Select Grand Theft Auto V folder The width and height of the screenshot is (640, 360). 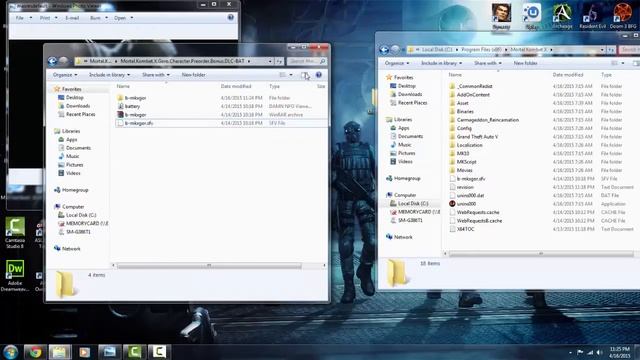coord(477,137)
